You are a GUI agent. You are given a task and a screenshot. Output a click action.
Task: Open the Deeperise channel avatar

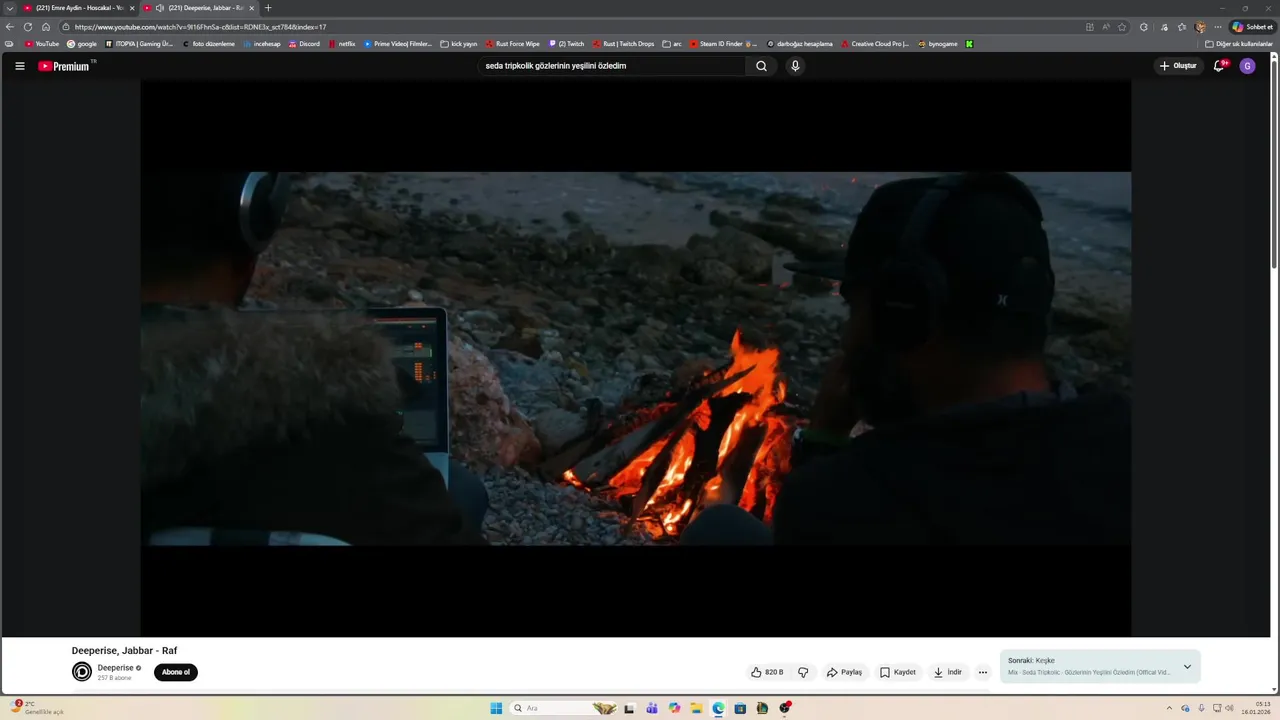pos(82,672)
